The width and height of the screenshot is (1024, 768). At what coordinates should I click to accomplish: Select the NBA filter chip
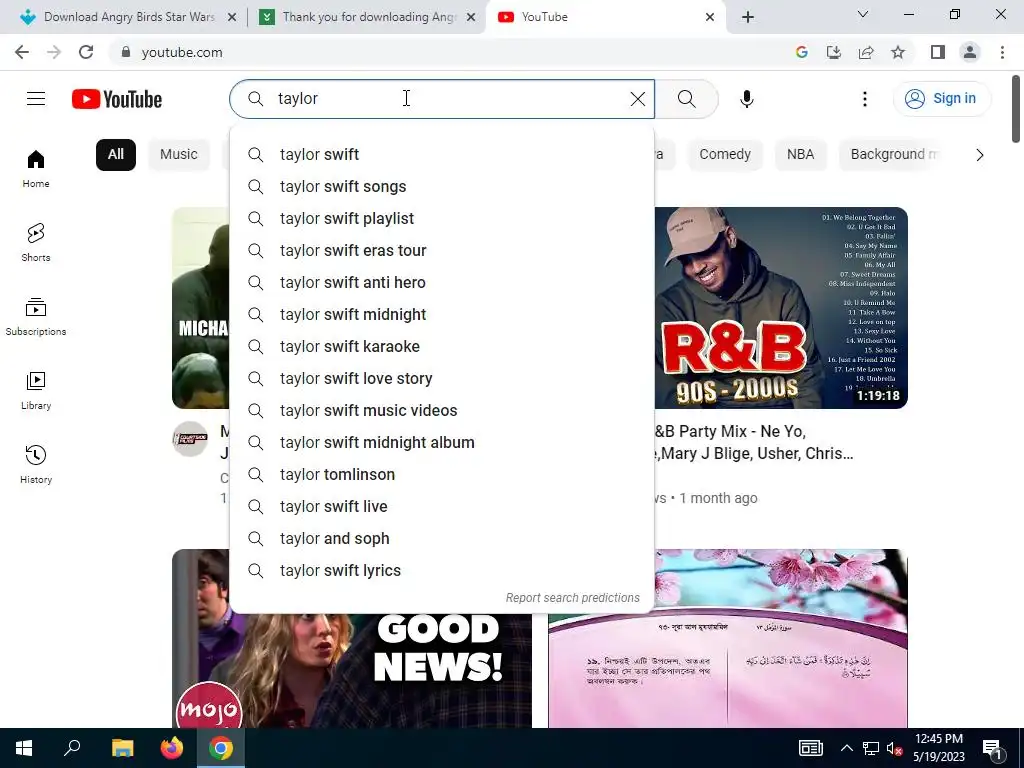coord(800,155)
